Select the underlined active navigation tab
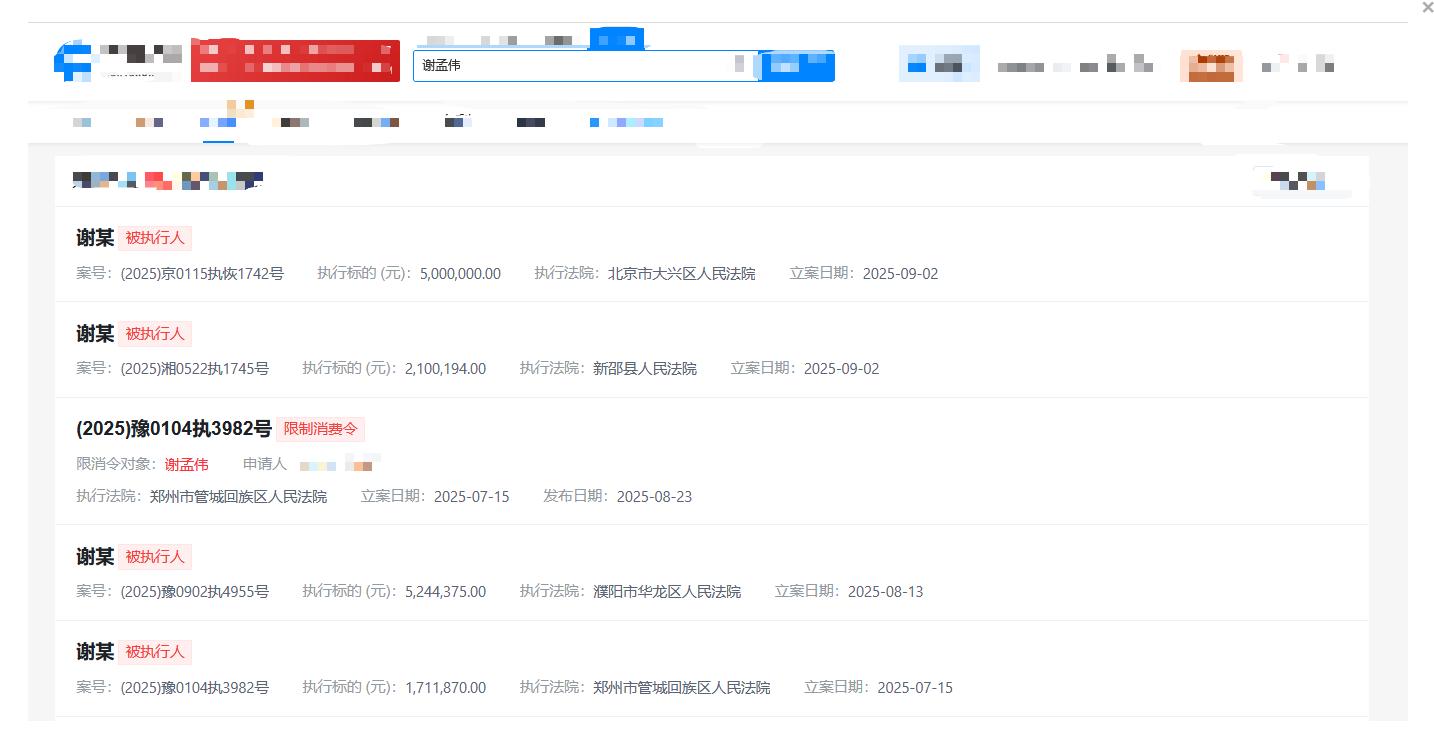1434x734 pixels. (218, 122)
